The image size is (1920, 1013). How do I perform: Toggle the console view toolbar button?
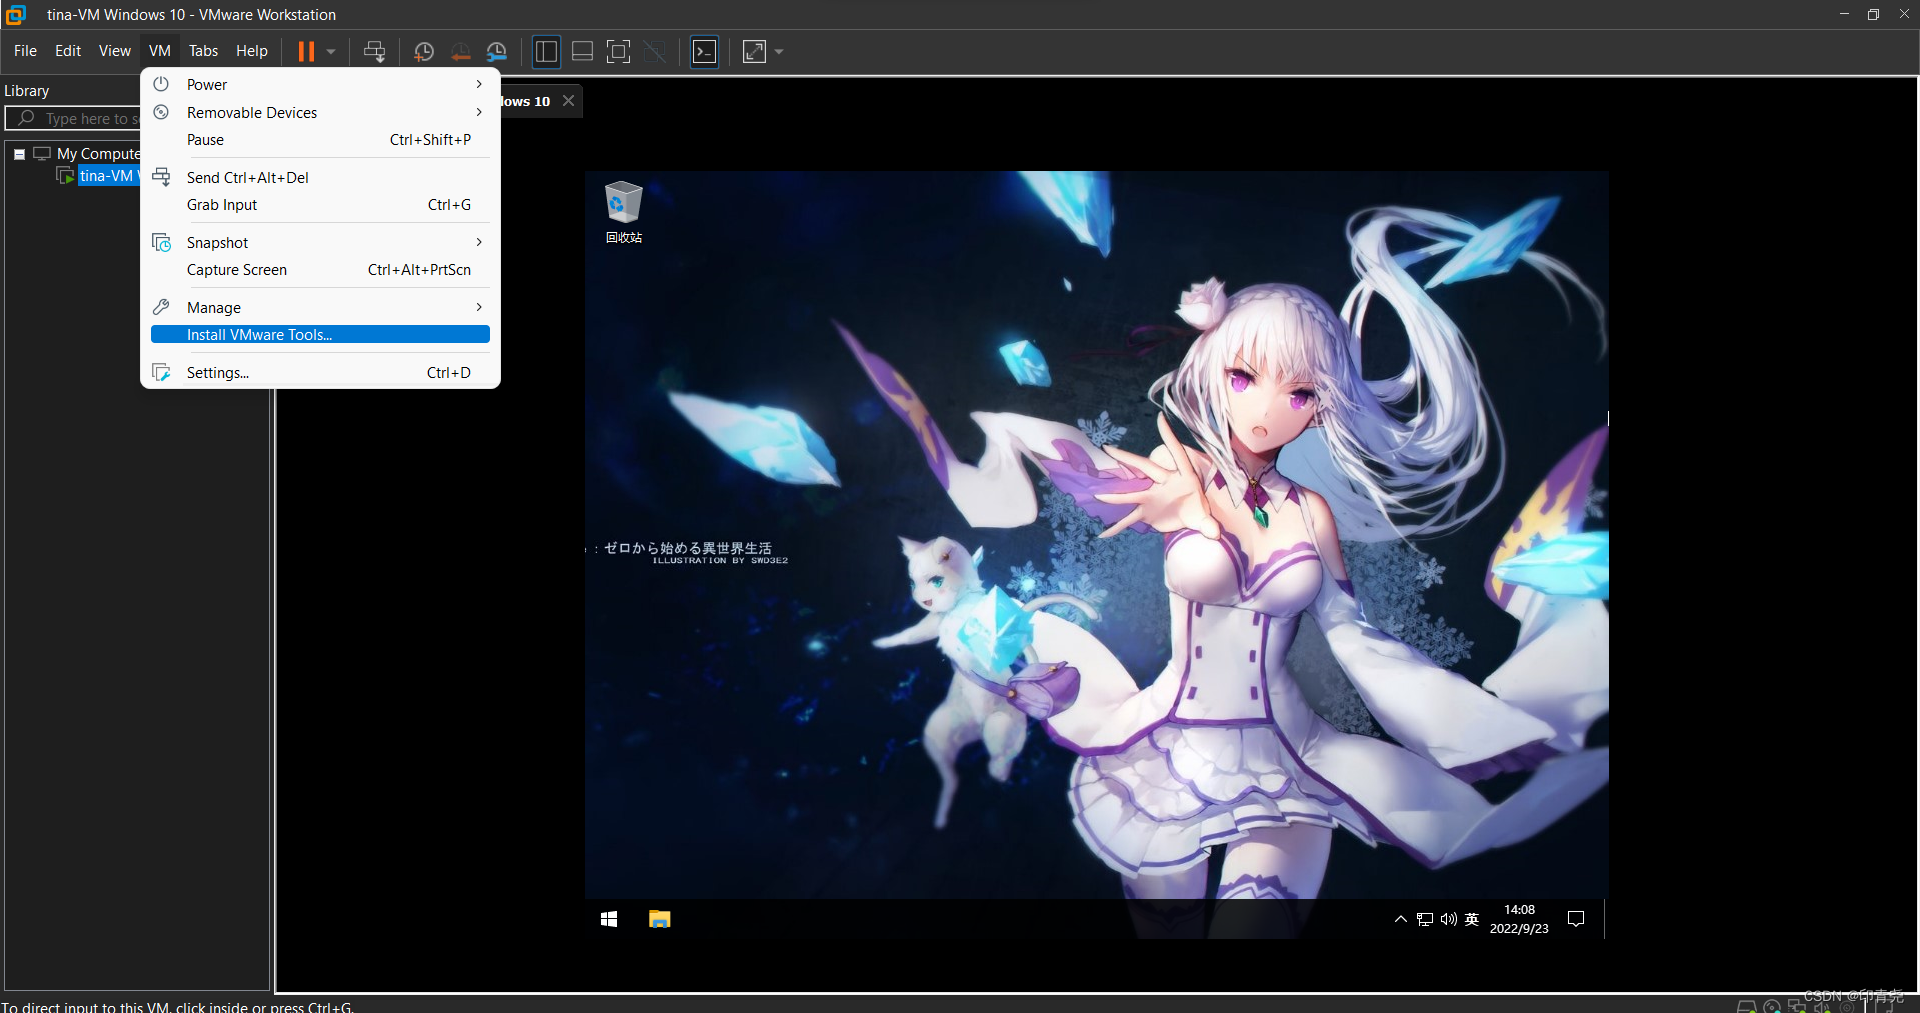pos(705,51)
